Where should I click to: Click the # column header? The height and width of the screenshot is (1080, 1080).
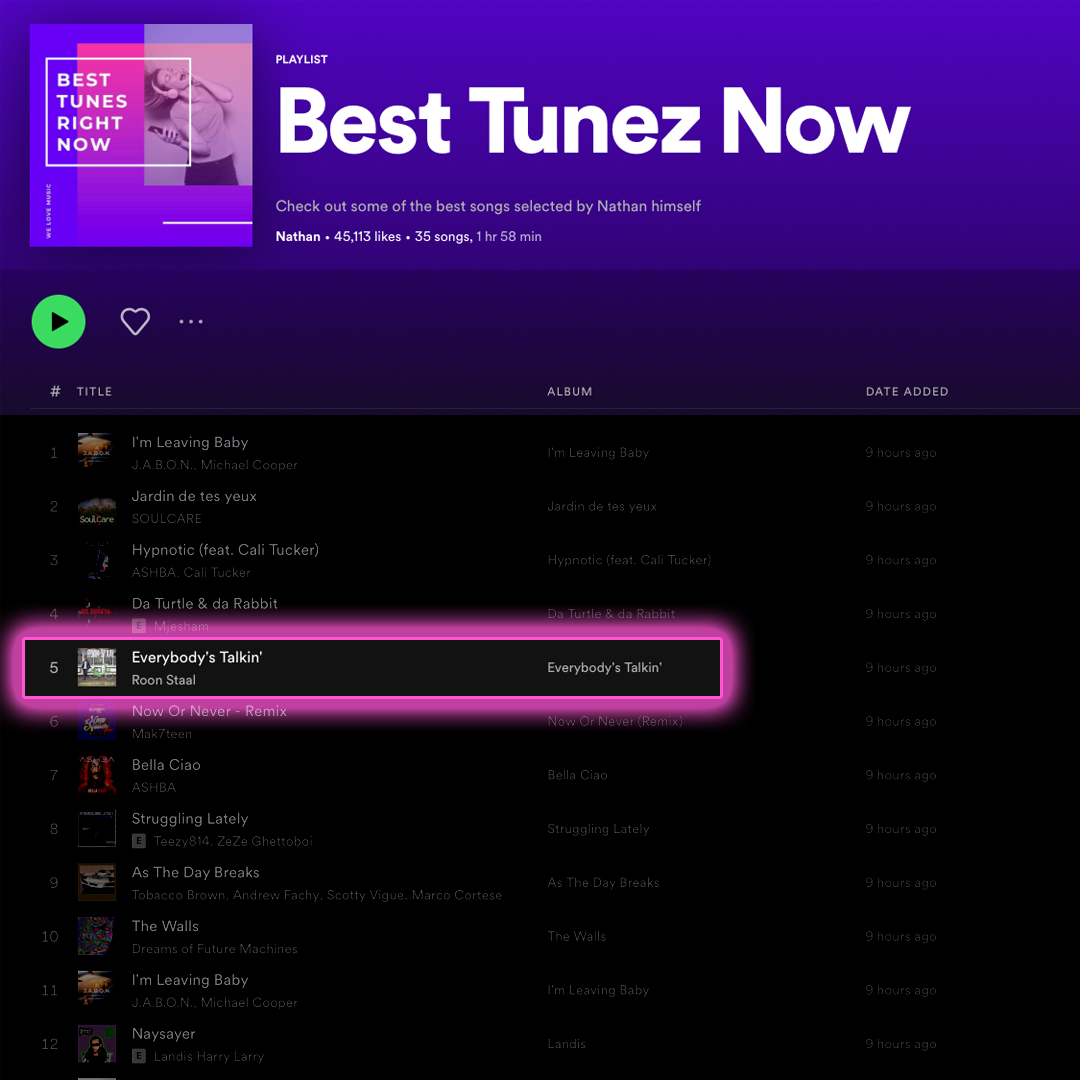(55, 391)
